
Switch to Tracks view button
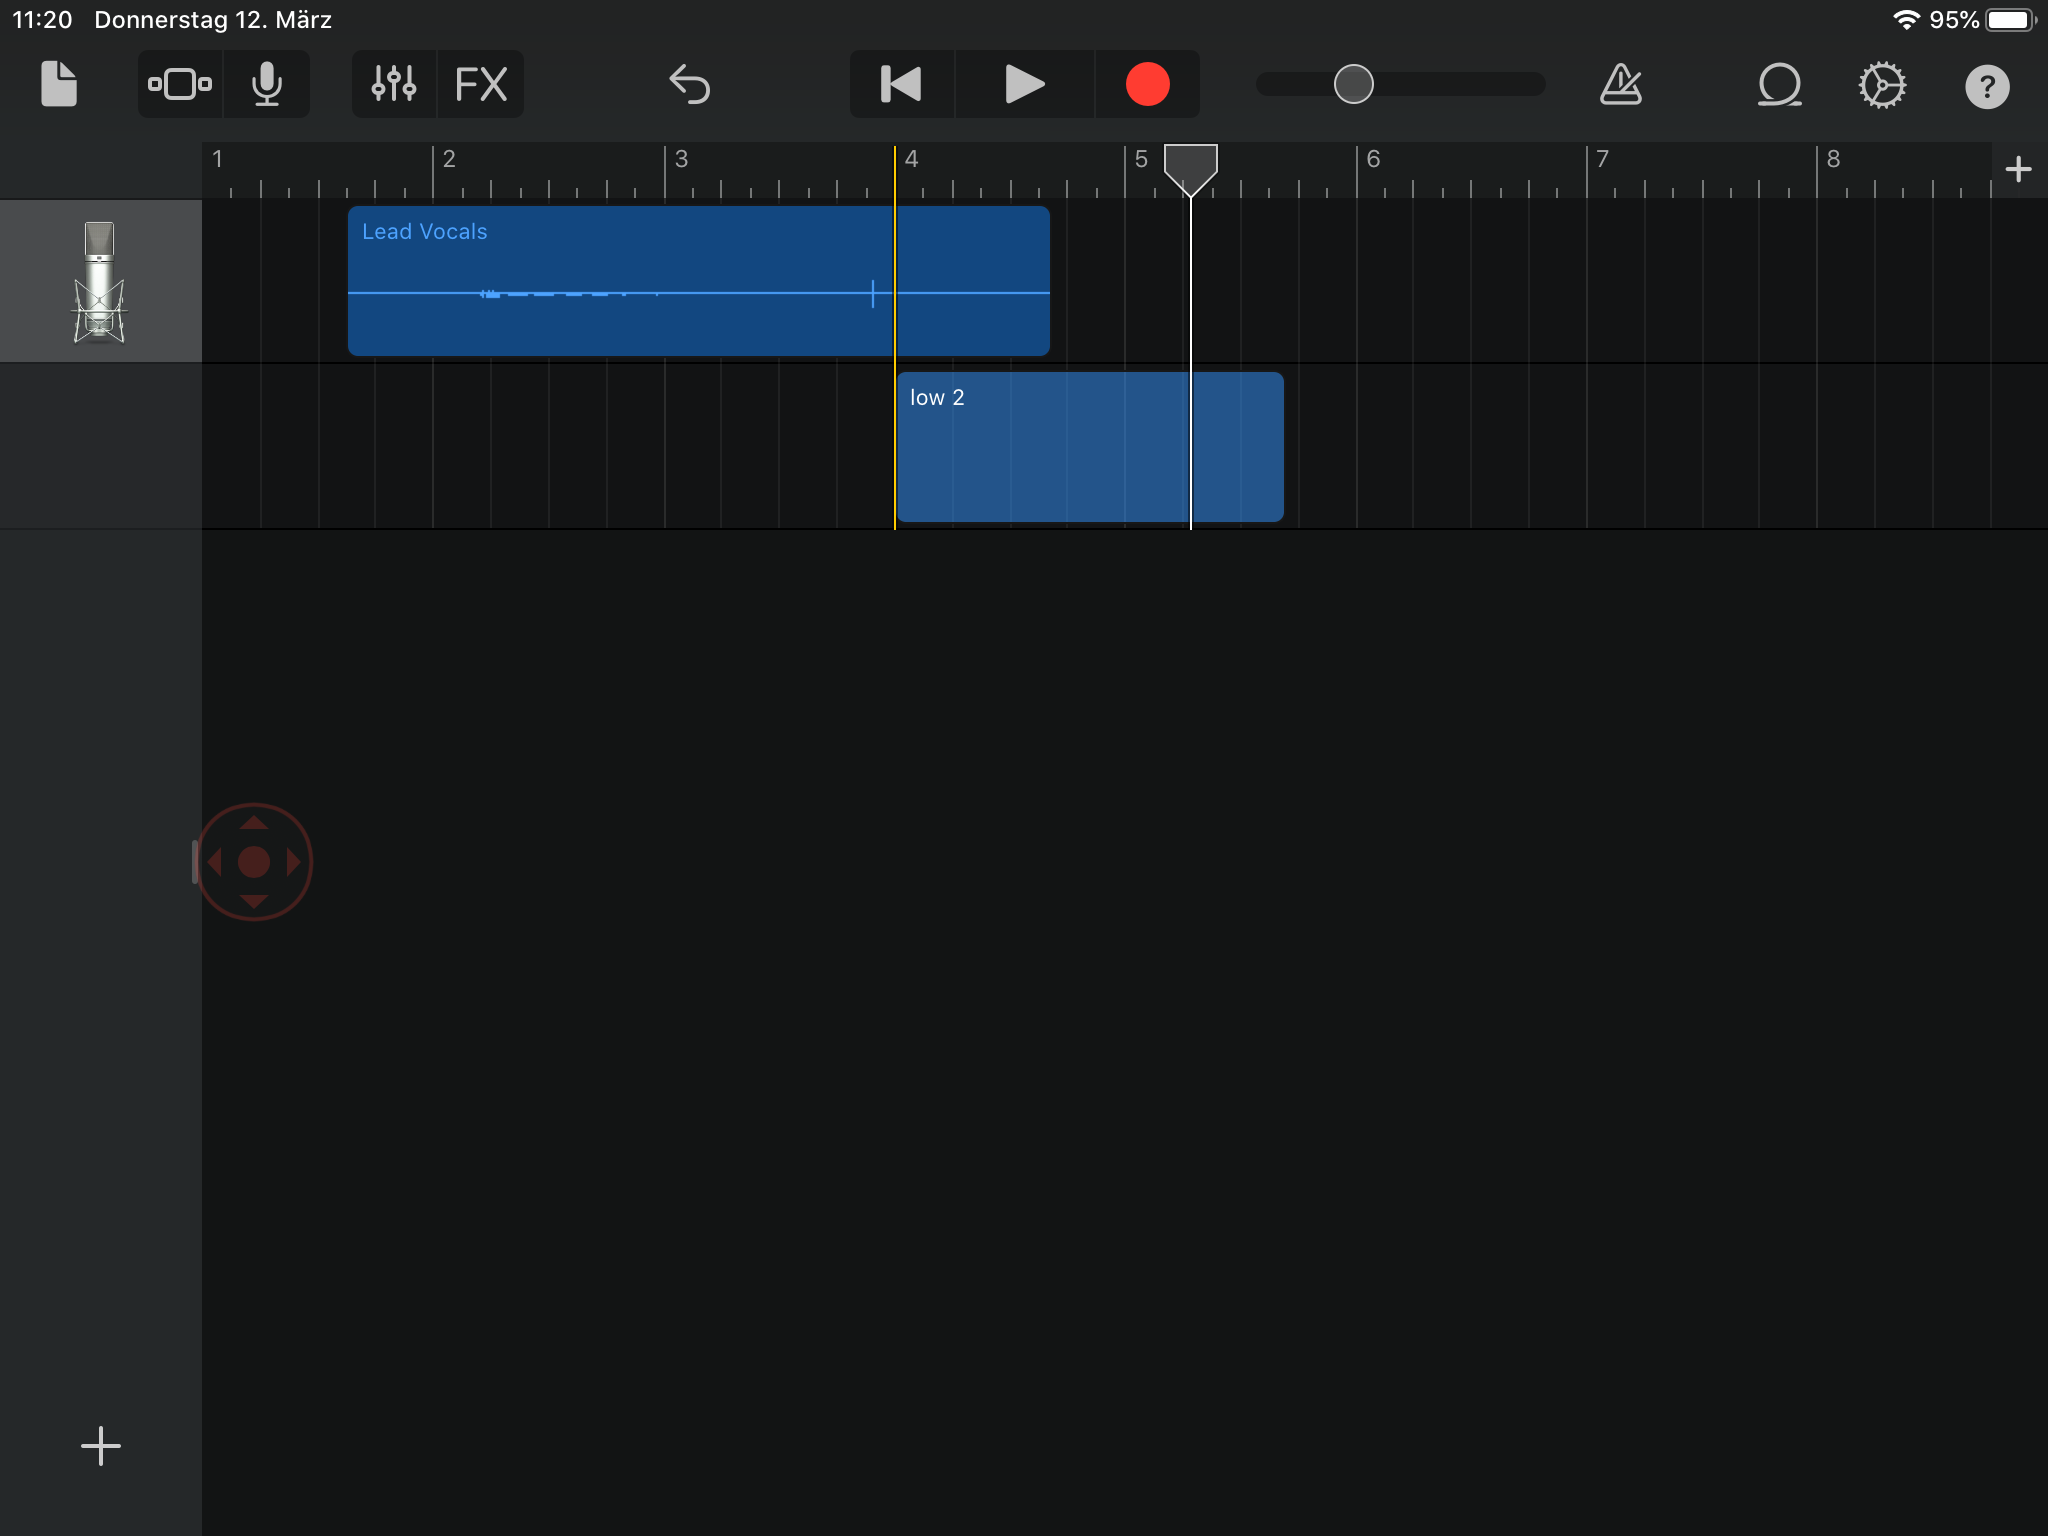point(180,84)
